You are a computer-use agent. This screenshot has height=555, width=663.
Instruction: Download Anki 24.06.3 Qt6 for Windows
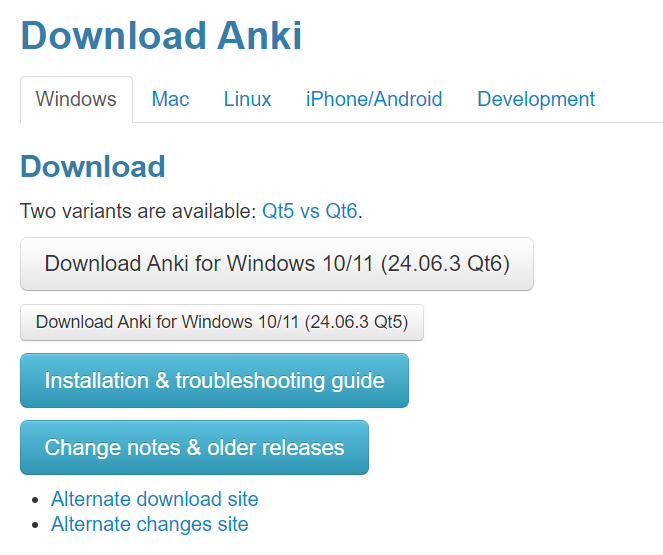(x=277, y=264)
